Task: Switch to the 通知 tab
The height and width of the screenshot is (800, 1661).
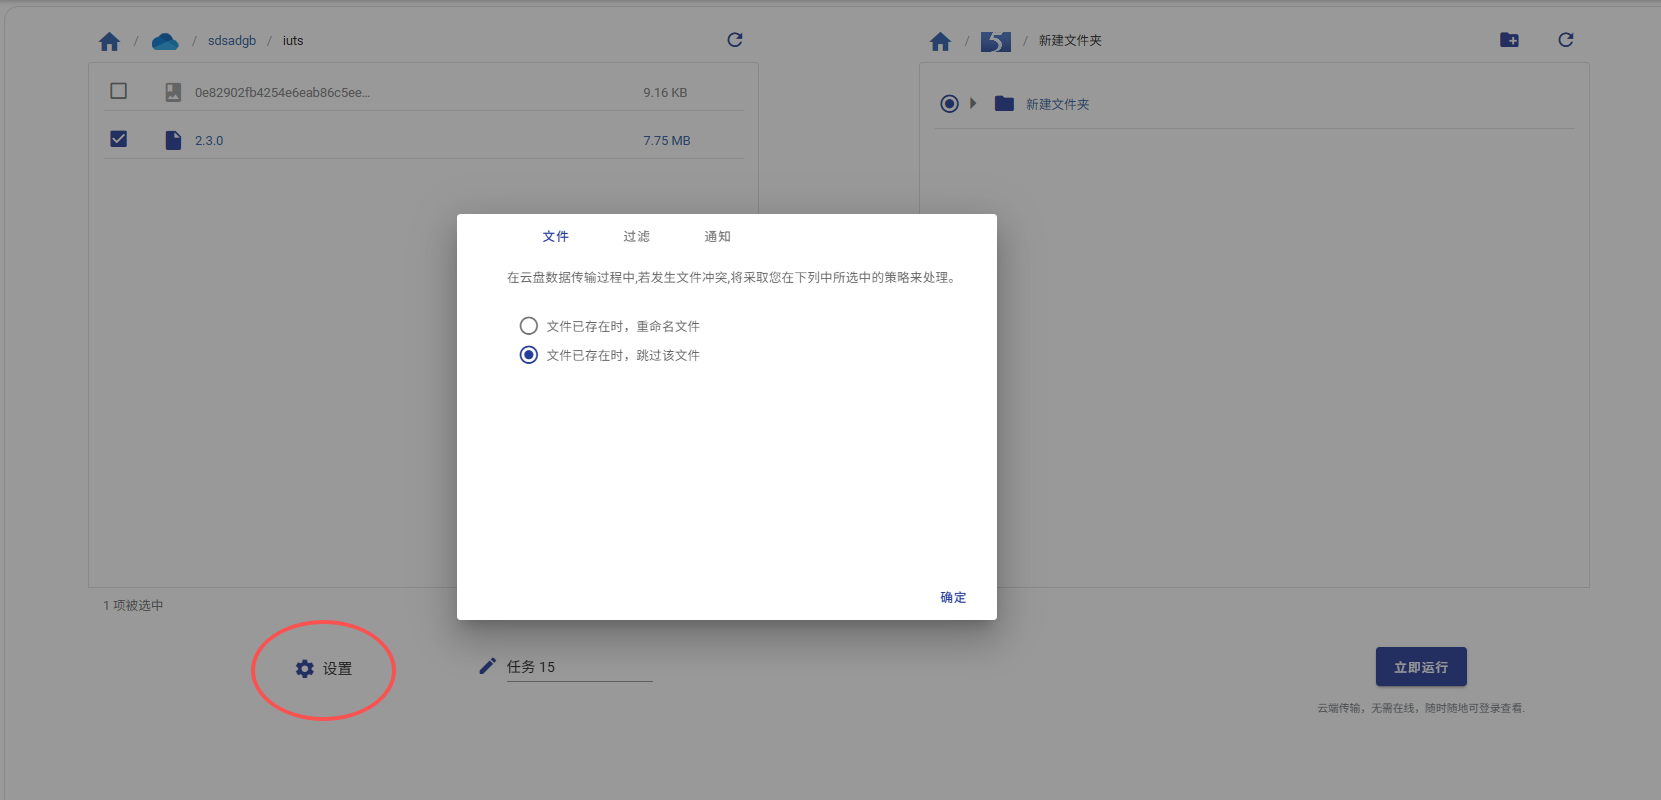Action: (718, 237)
